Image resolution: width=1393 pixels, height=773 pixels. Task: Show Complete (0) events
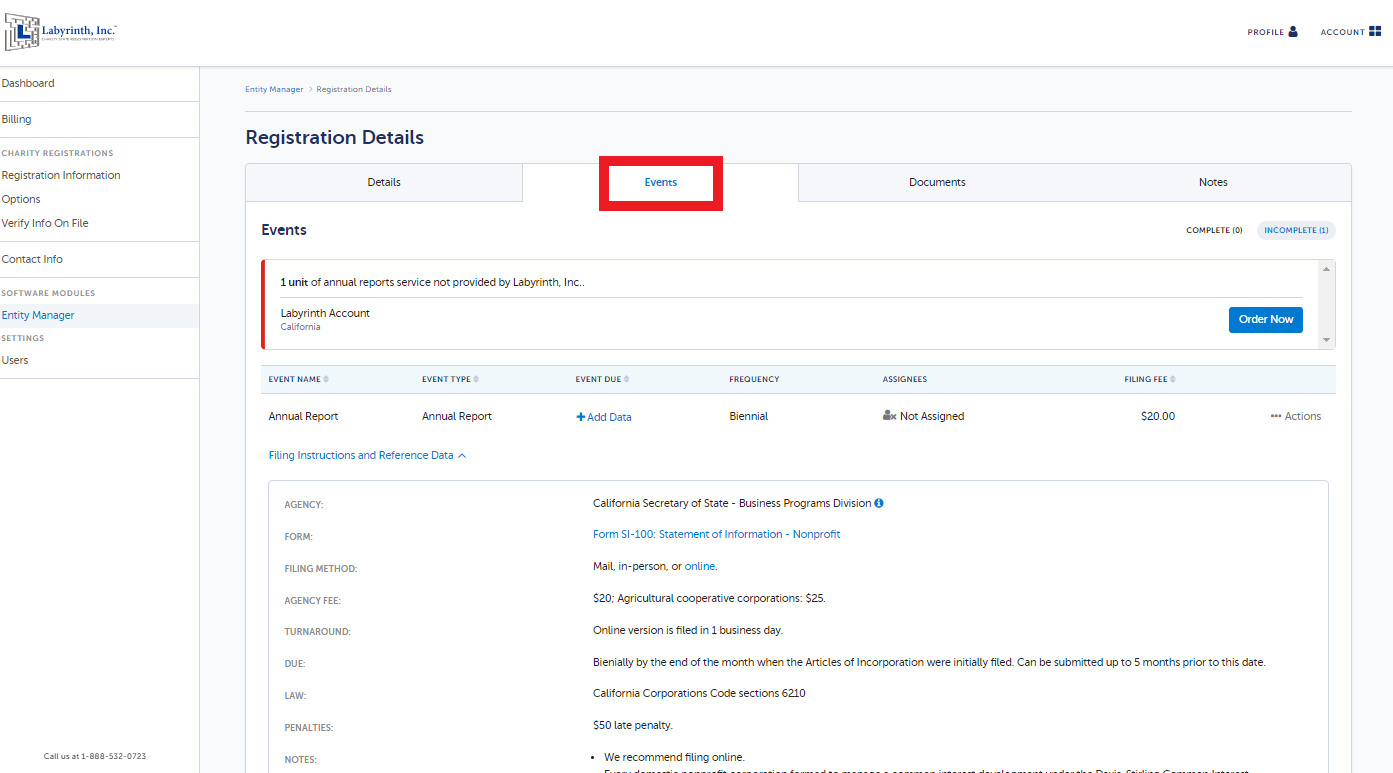click(x=1214, y=230)
